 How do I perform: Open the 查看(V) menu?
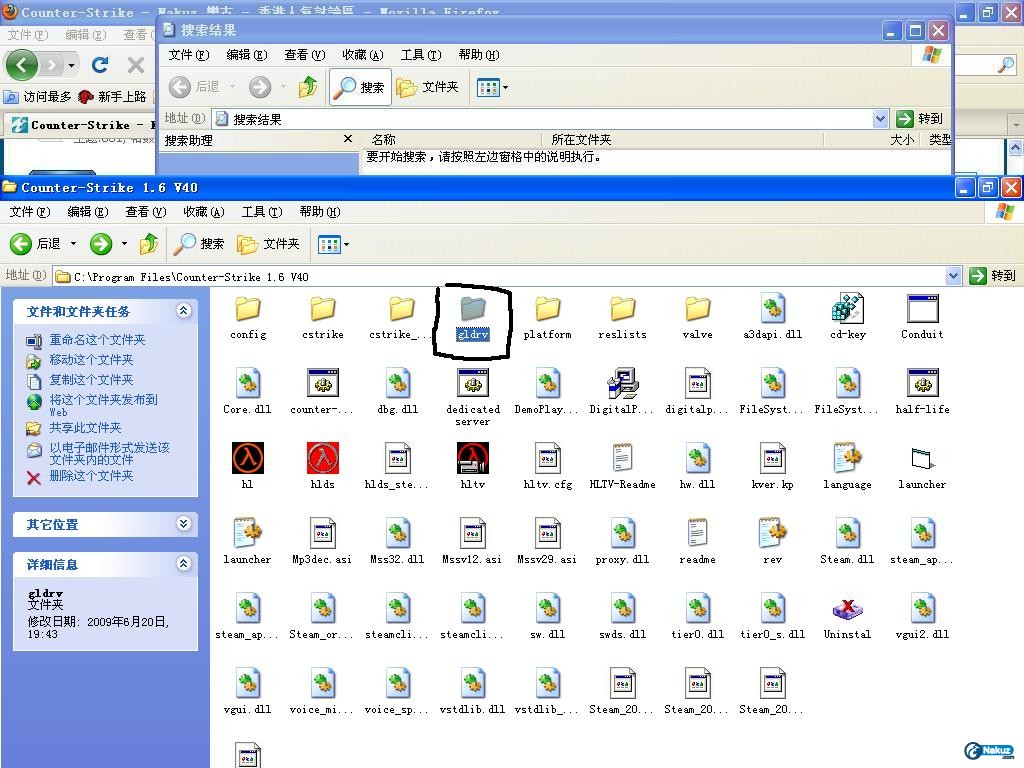pos(145,212)
